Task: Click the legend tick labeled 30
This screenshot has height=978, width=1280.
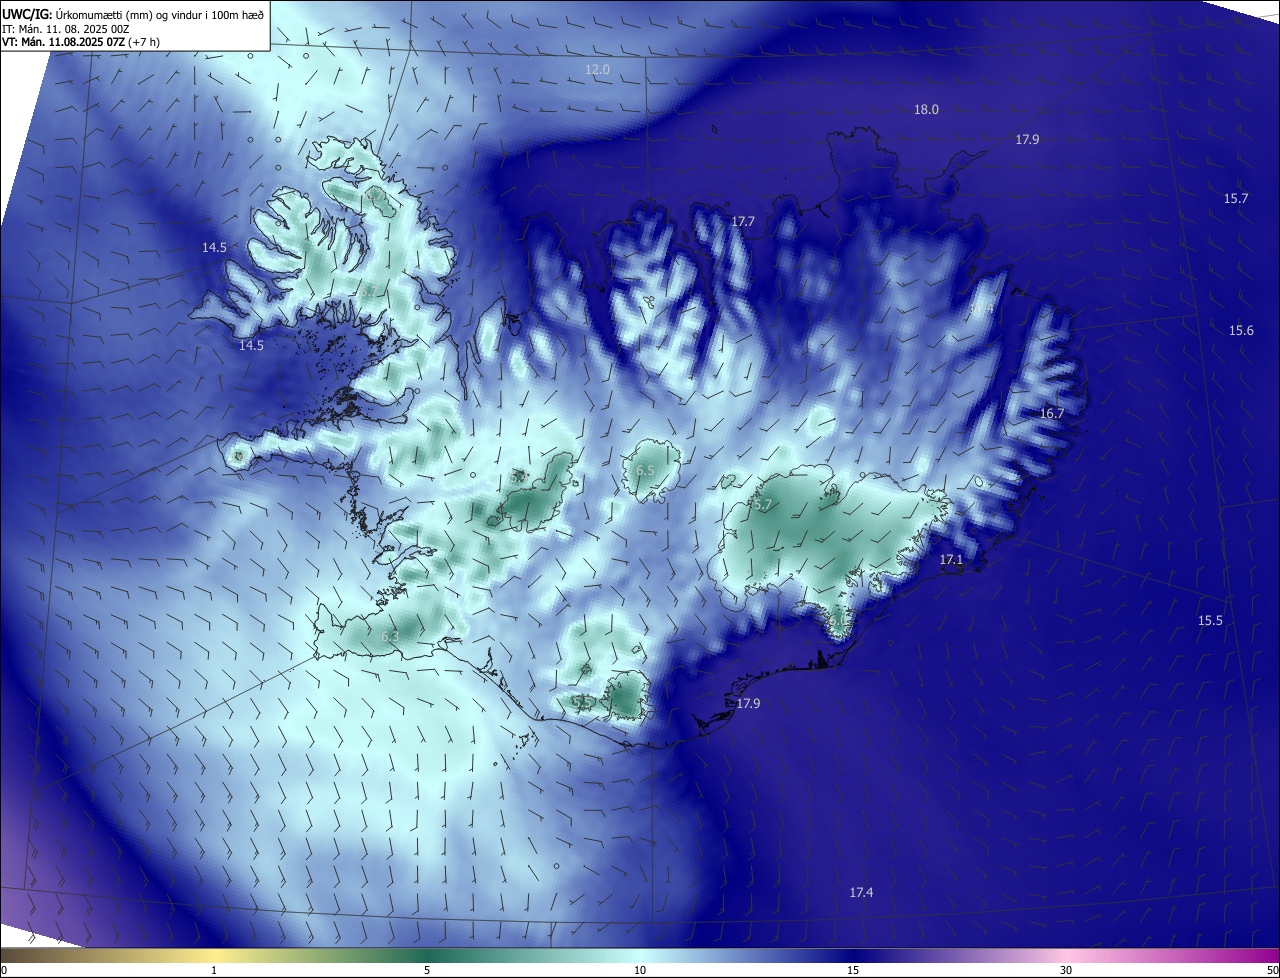Action: (x=1066, y=970)
